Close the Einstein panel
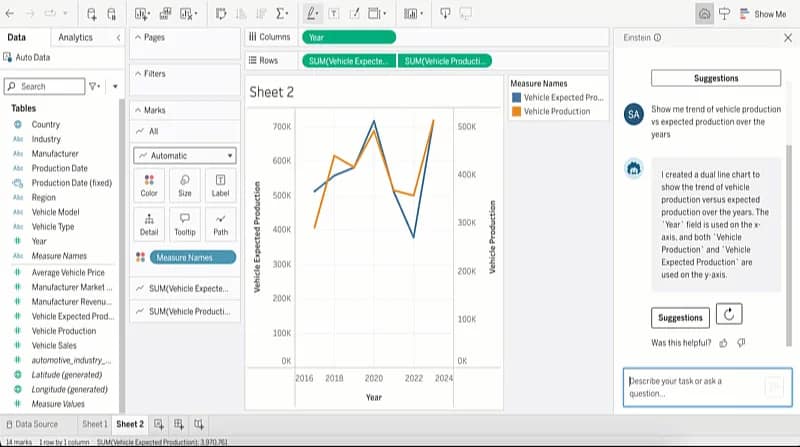Image resolution: width=800 pixels, height=447 pixels. click(x=787, y=37)
